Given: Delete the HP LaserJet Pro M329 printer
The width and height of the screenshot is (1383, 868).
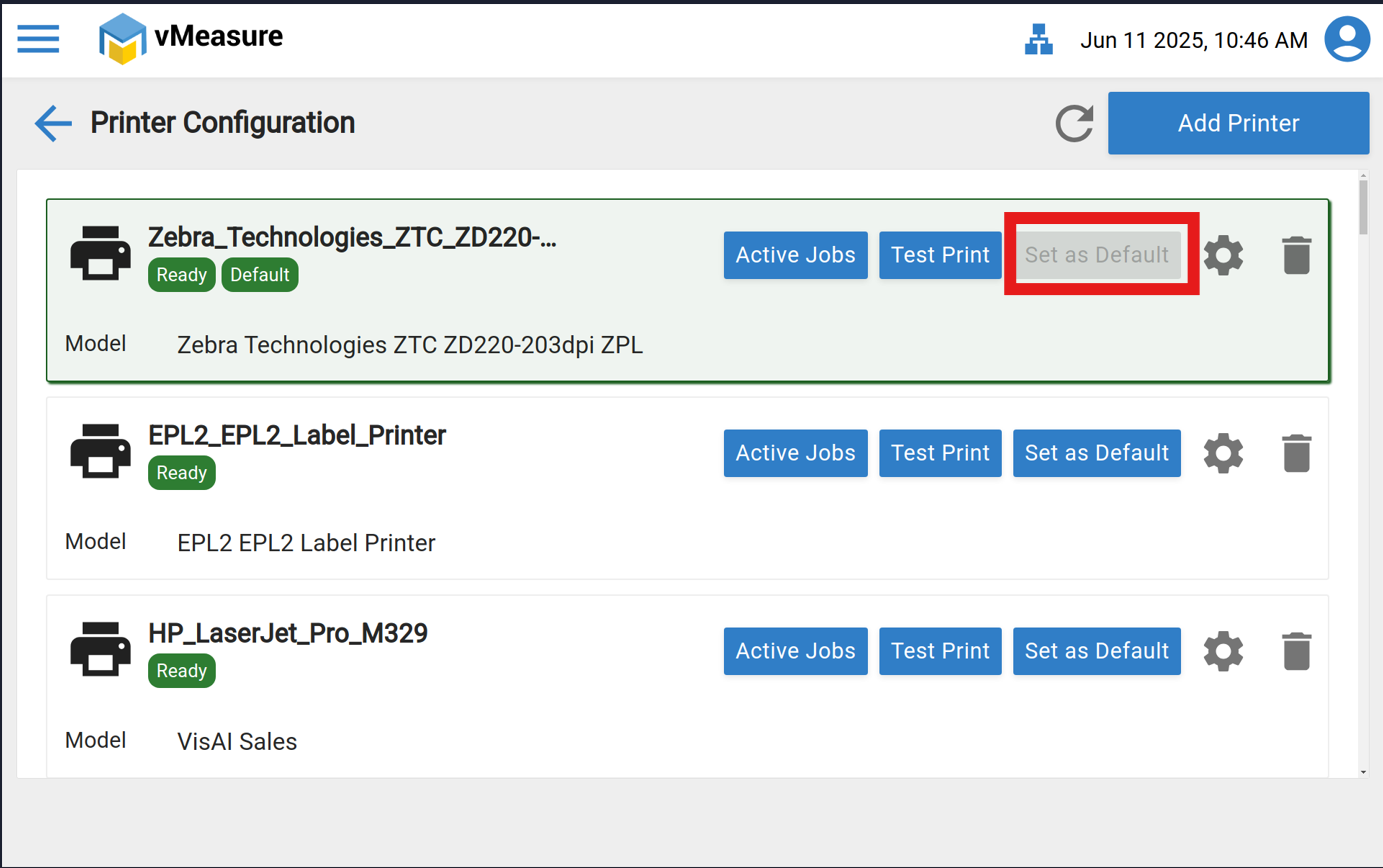Looking at the screenshot, I should tap(1296, 652).
